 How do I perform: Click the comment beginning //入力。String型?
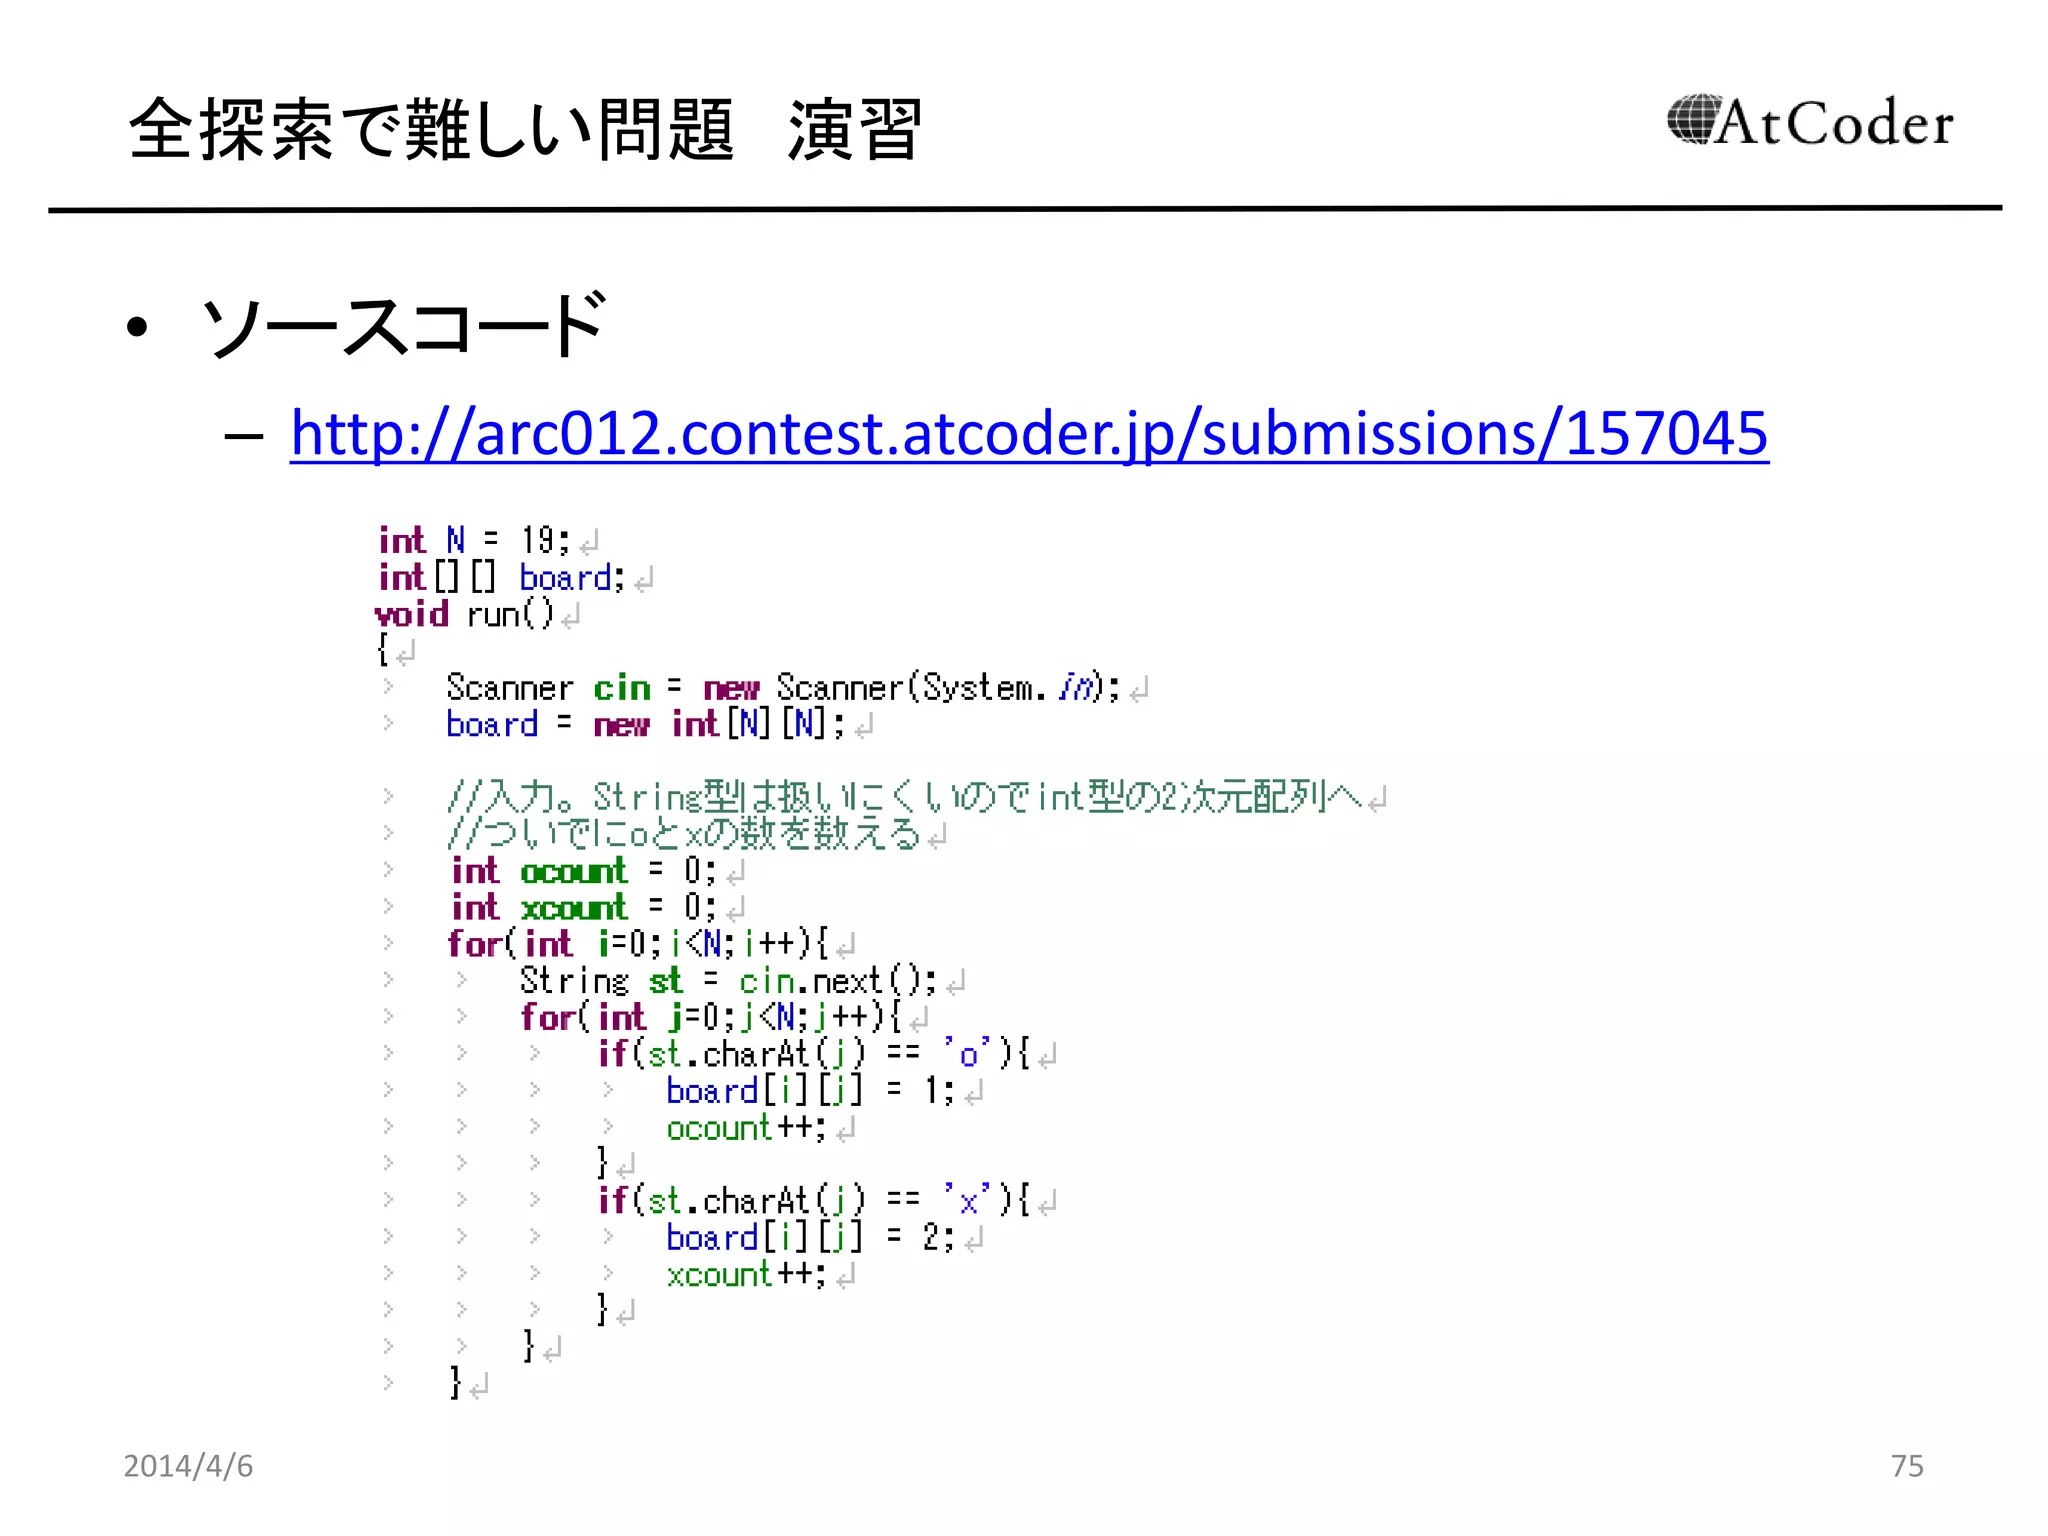tap(905, 797)
